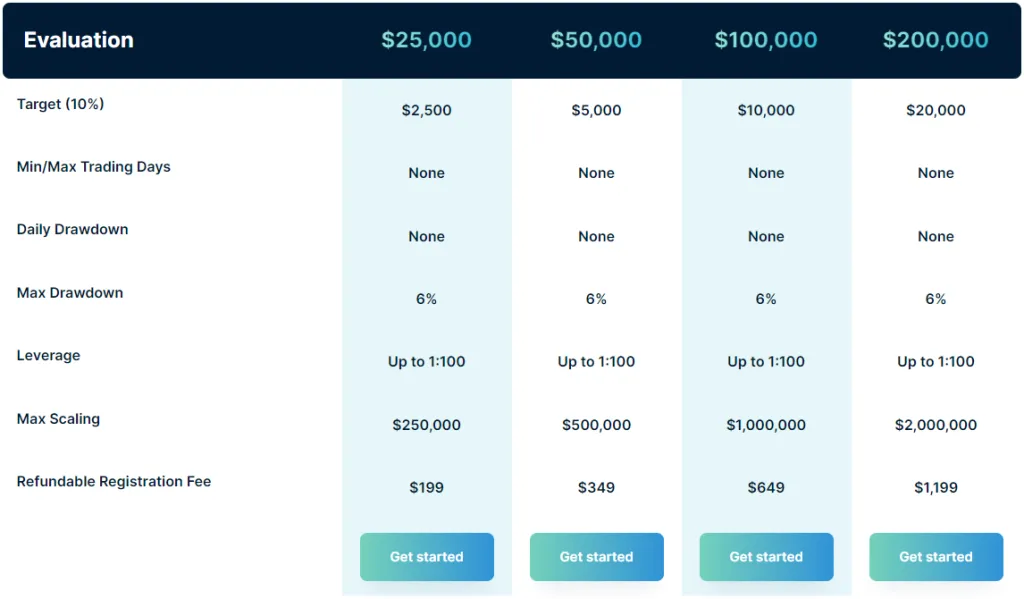Click the $100,000 Get started button
1024x599 pixels.
coord(766,557)
